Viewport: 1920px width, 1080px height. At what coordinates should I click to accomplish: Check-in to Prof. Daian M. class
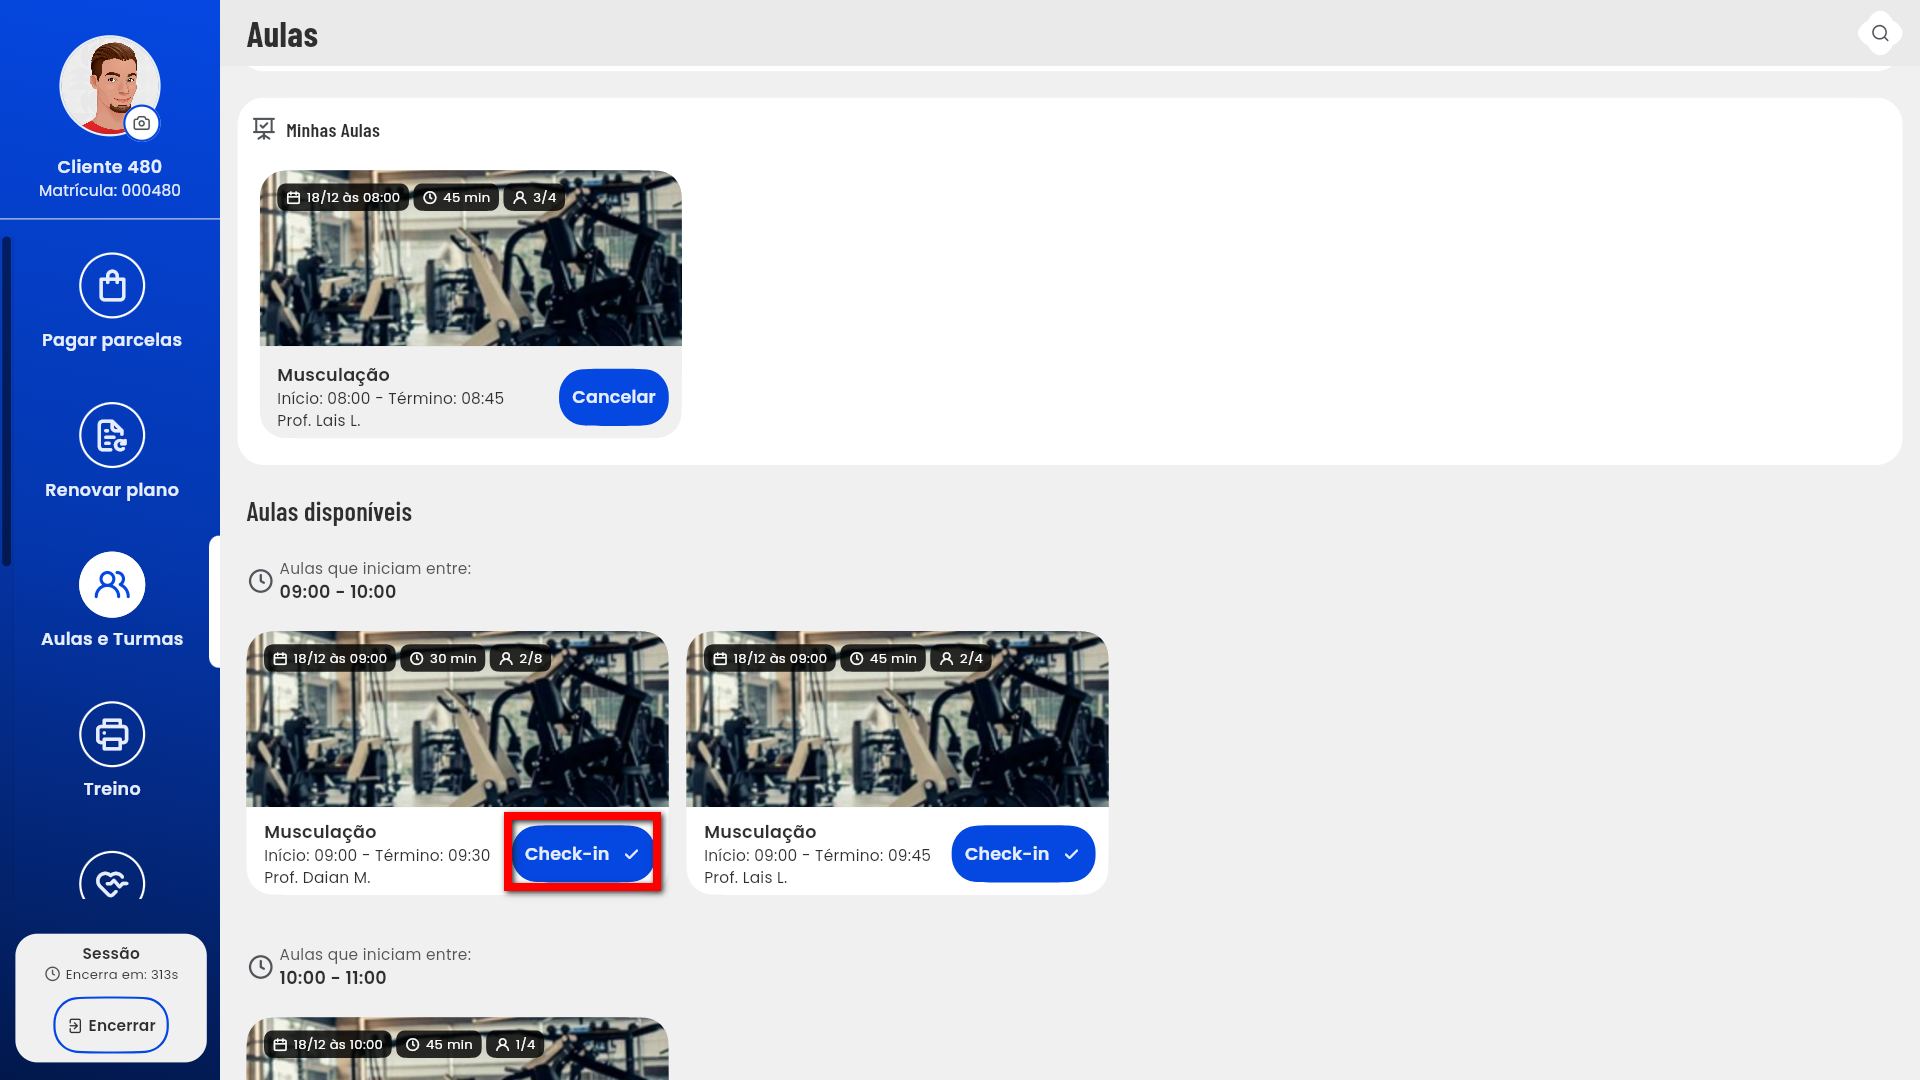point(582,854)
